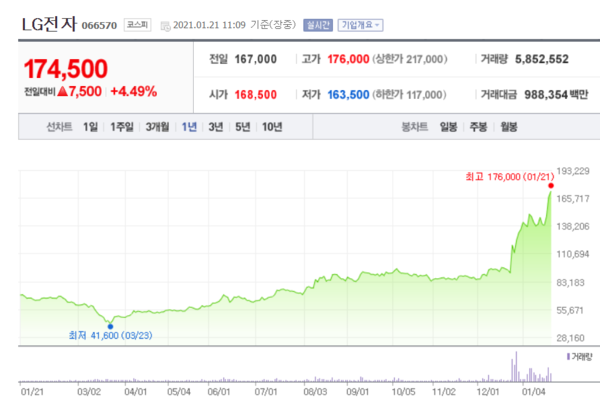The width and height of the screenshot is (600, 408).
Task: Open the 주봉 weekly candle chart
Action: [x=478, y=127]
